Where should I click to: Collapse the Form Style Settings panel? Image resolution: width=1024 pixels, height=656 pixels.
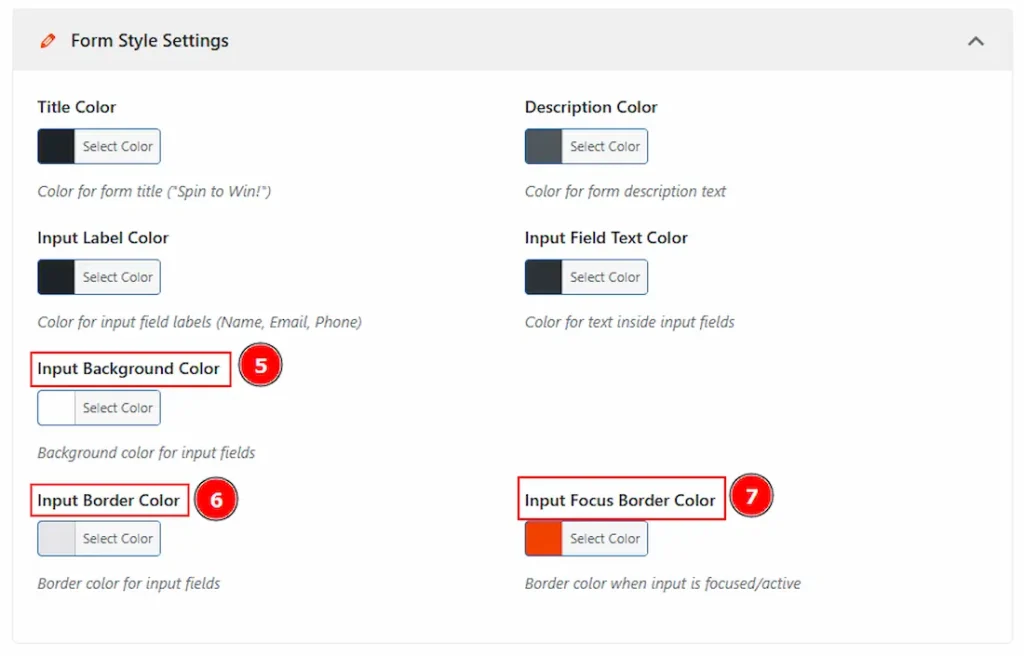pos(976,41)
